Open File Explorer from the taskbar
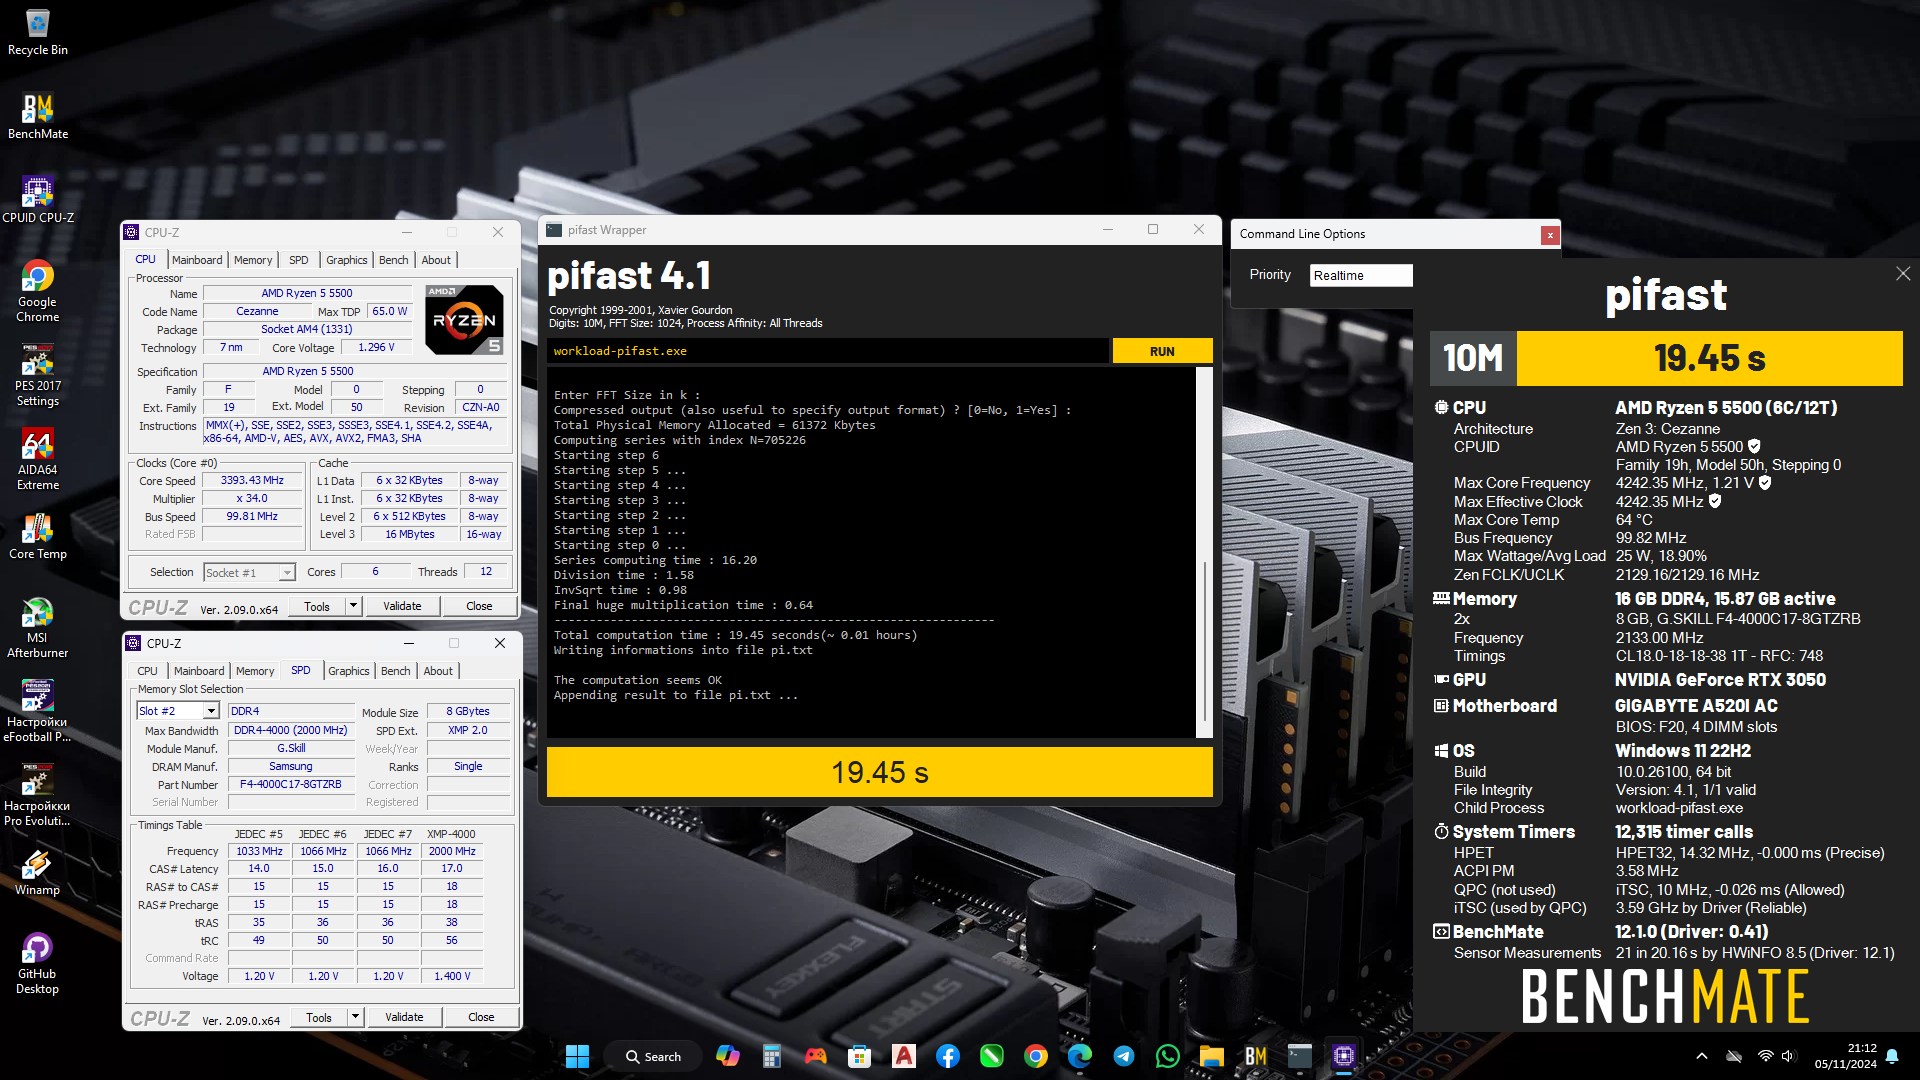1920x1080 pixels. tap(1211, 1056)
